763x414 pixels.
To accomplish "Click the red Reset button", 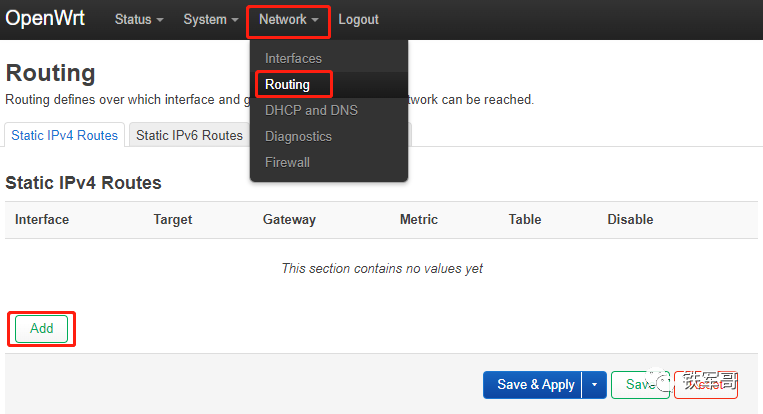I will tap(706, 385).
